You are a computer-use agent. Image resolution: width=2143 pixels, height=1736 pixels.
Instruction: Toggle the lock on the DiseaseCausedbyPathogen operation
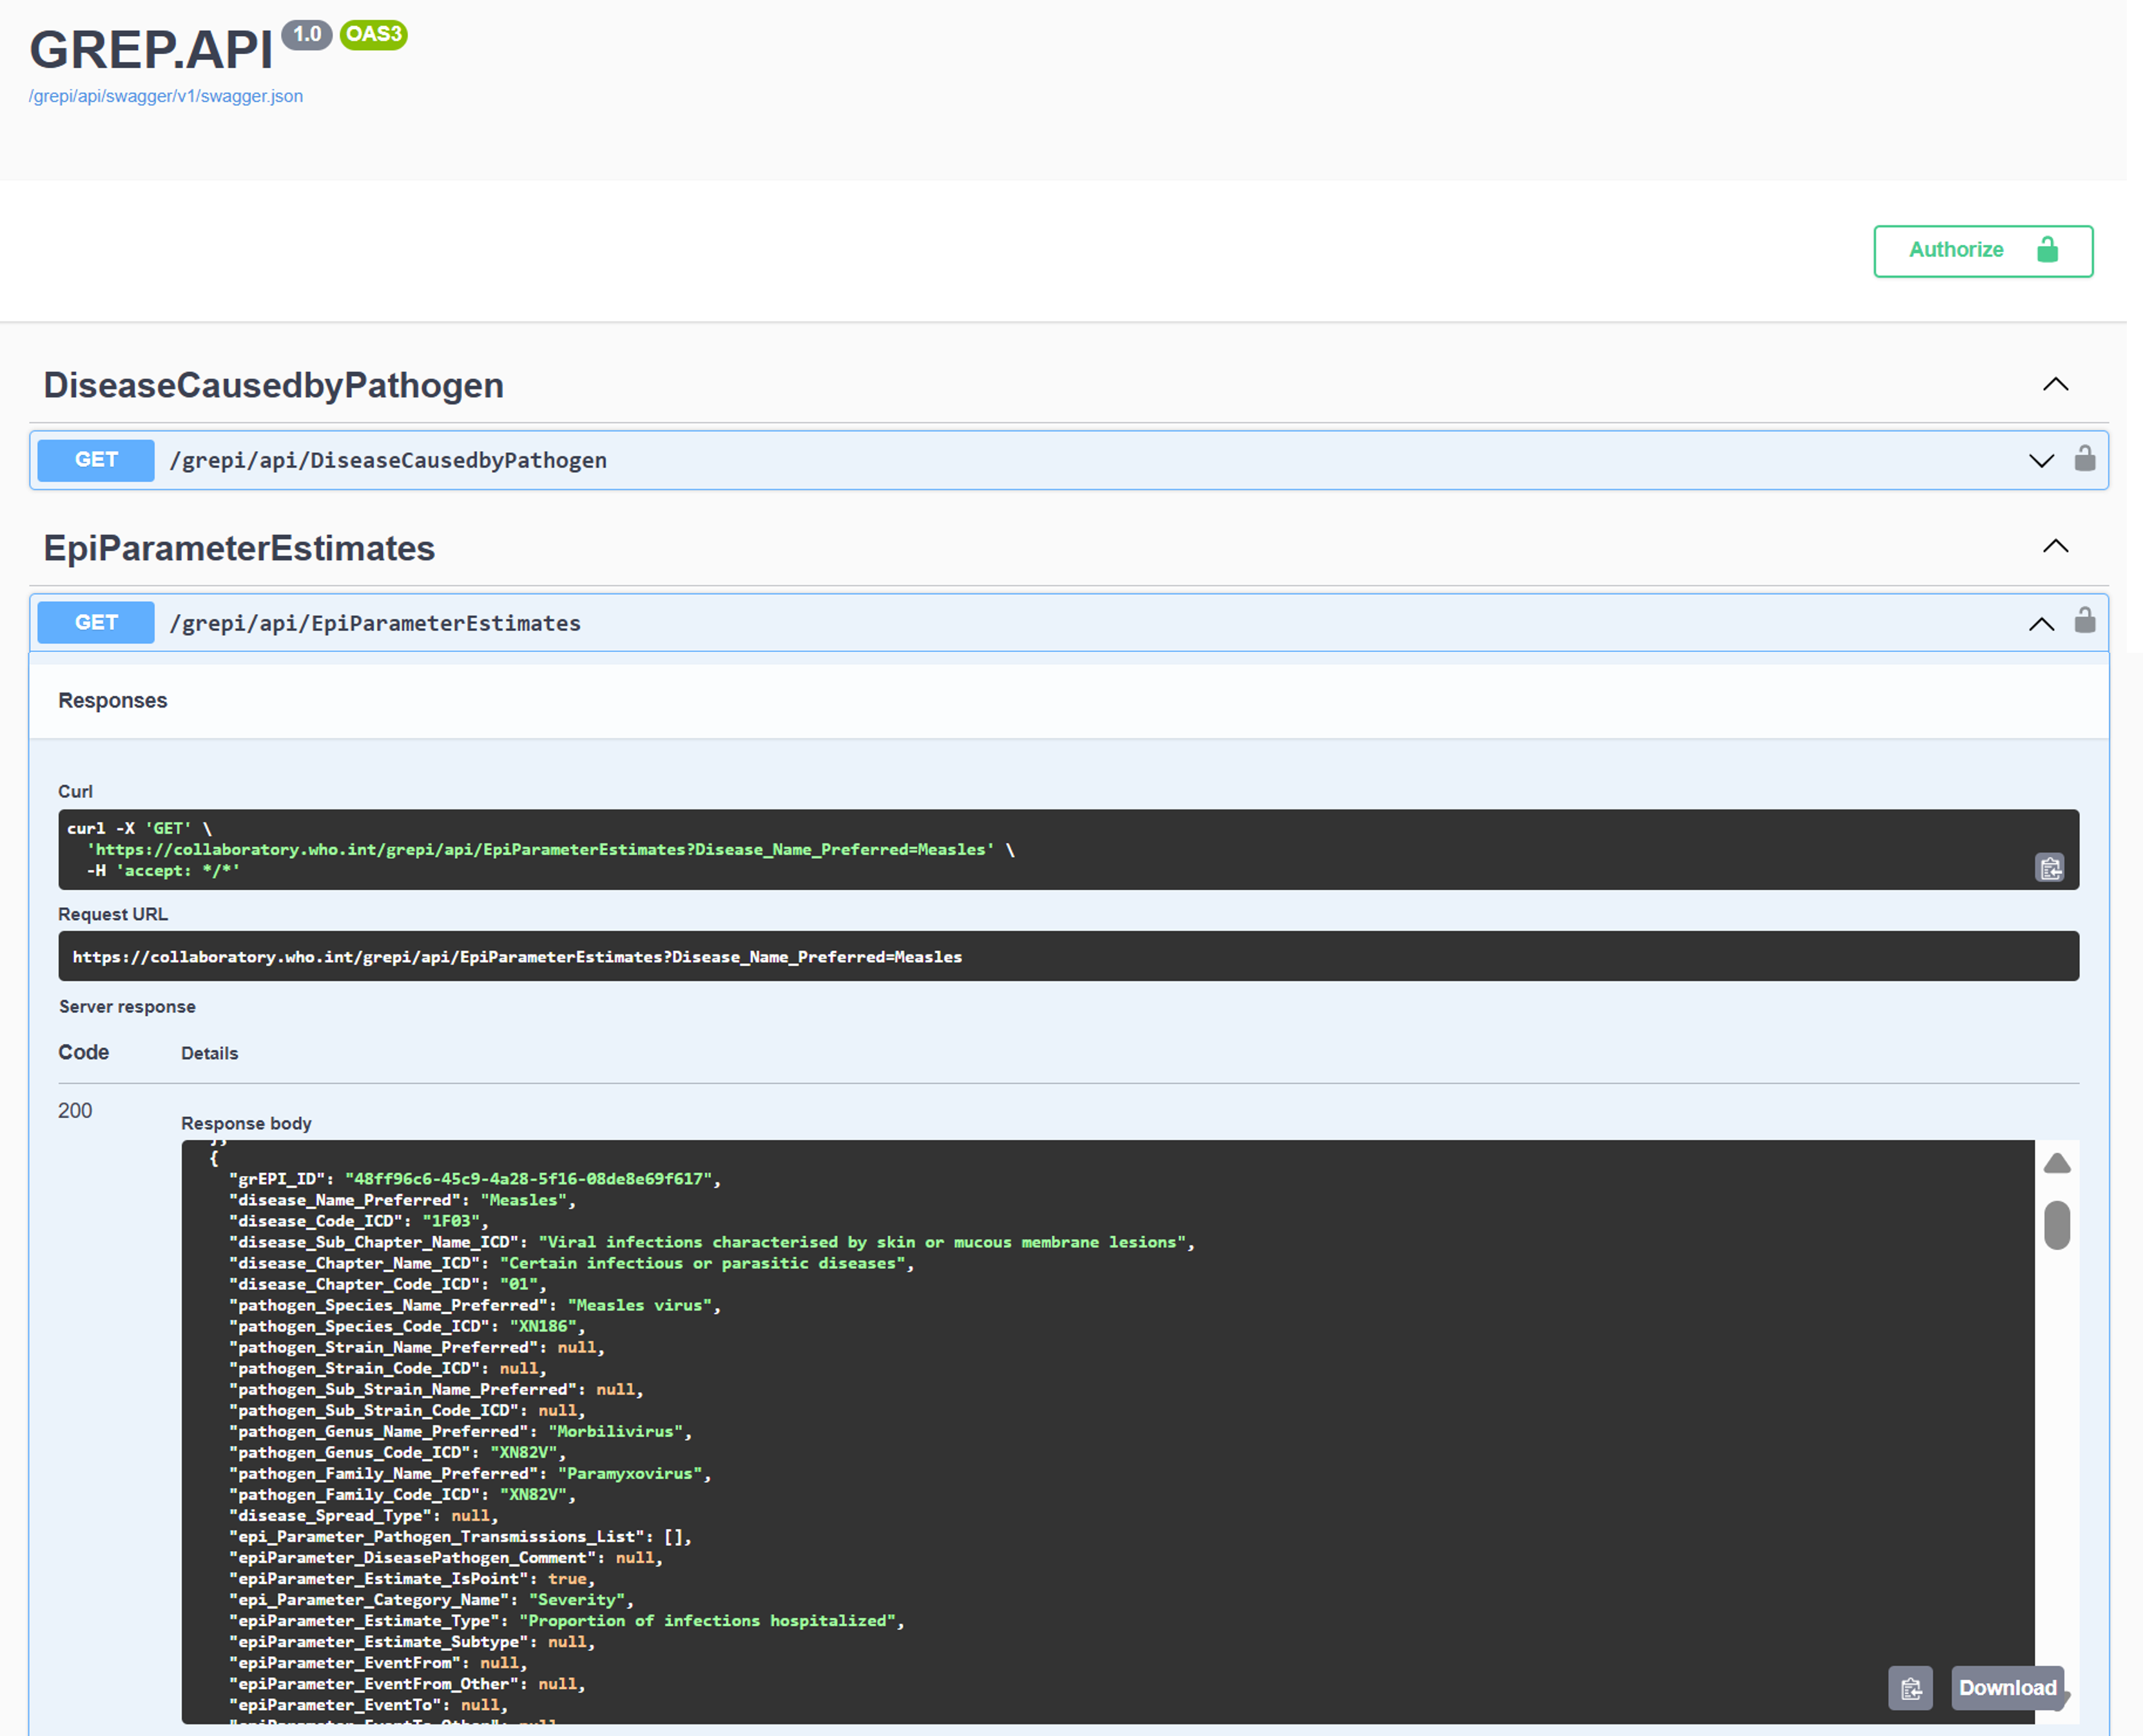2086,459
